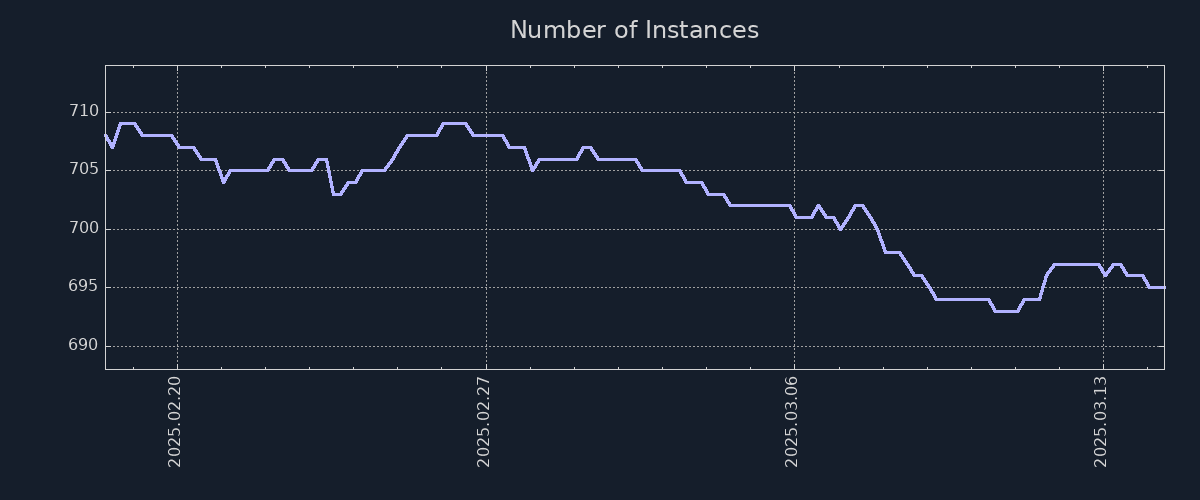Click the line's lowest trough near 693
The height and width of the screenshot is (500, 1200).
1005,311
